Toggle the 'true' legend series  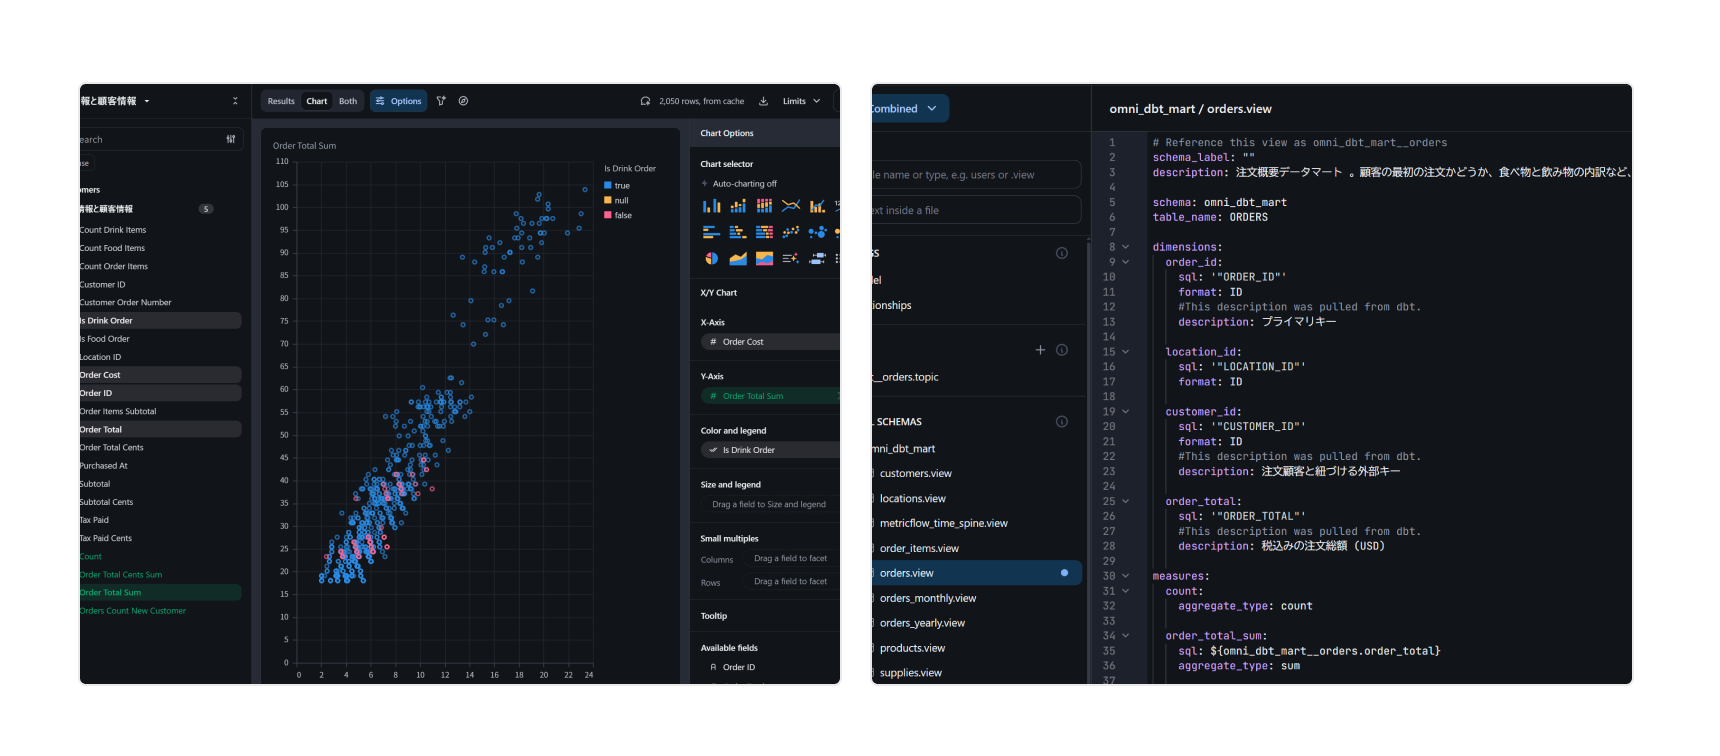621,186
